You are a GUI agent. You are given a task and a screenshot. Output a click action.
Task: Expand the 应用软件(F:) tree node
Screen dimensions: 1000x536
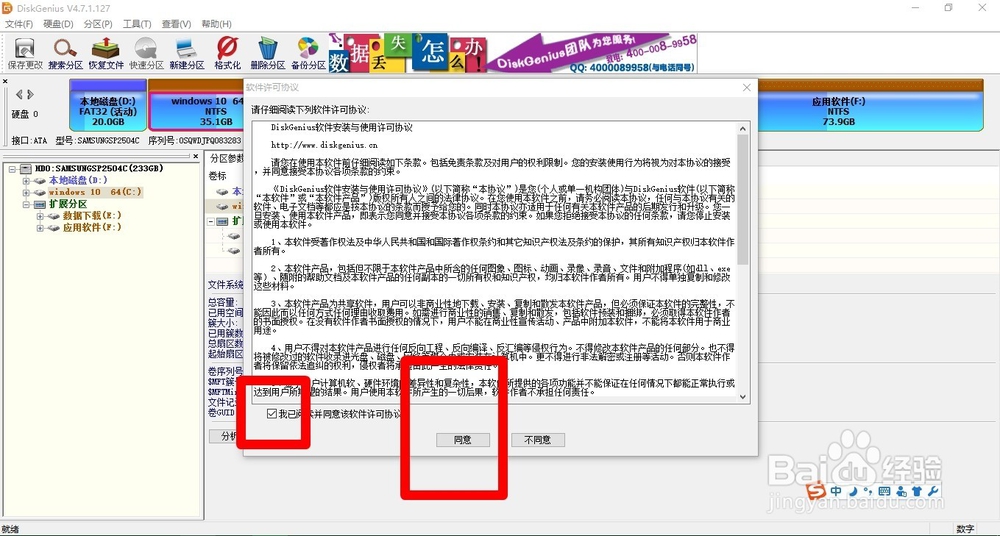(x=40, y=227)
